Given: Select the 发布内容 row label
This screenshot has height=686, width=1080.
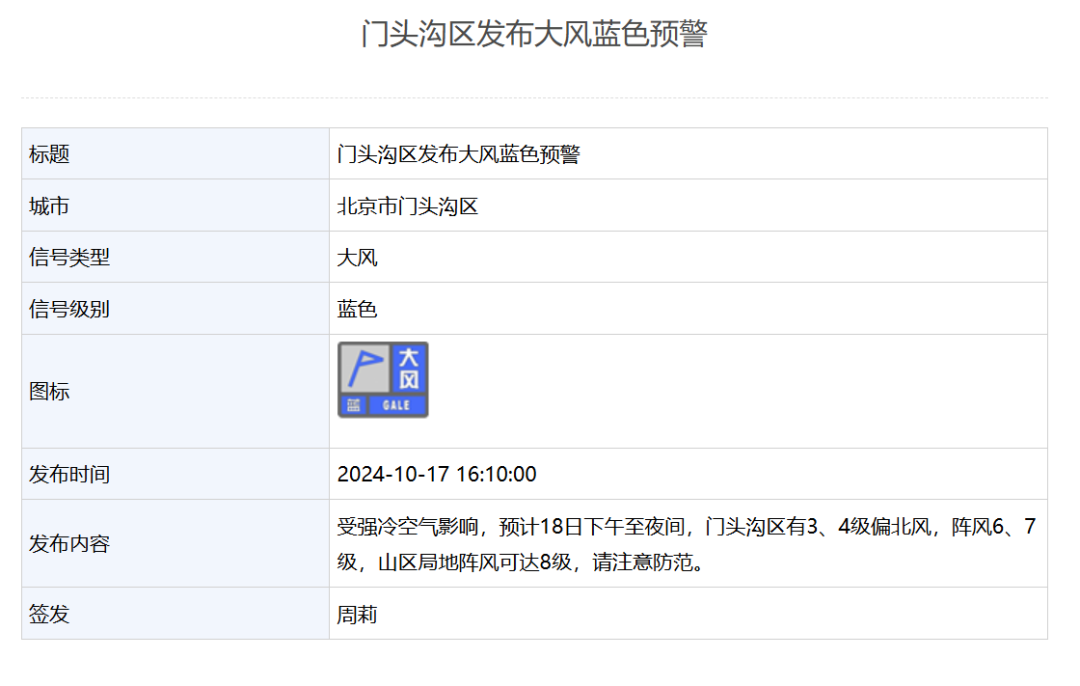Looking at the screenshot, I should 70,544.
